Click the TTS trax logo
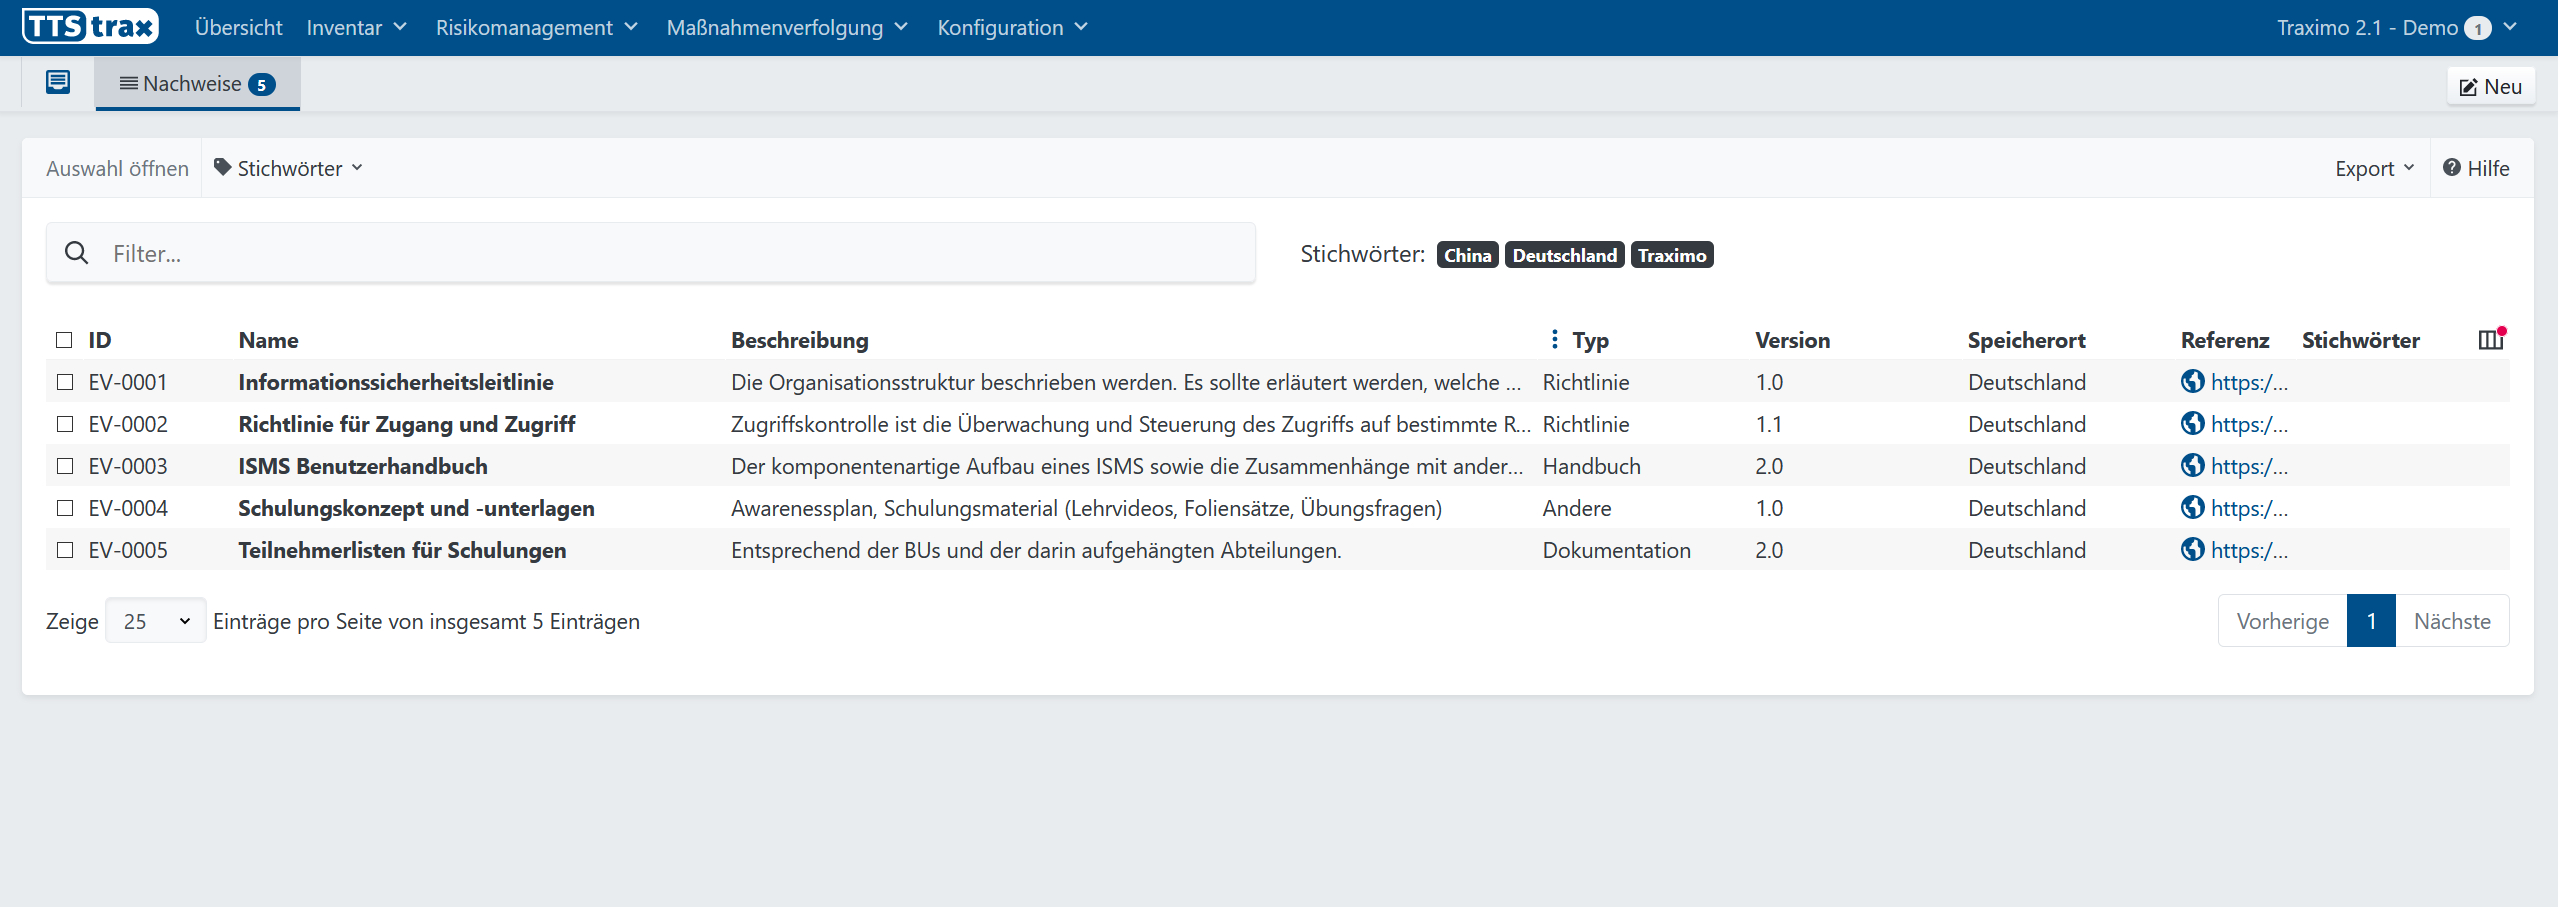 91,27
